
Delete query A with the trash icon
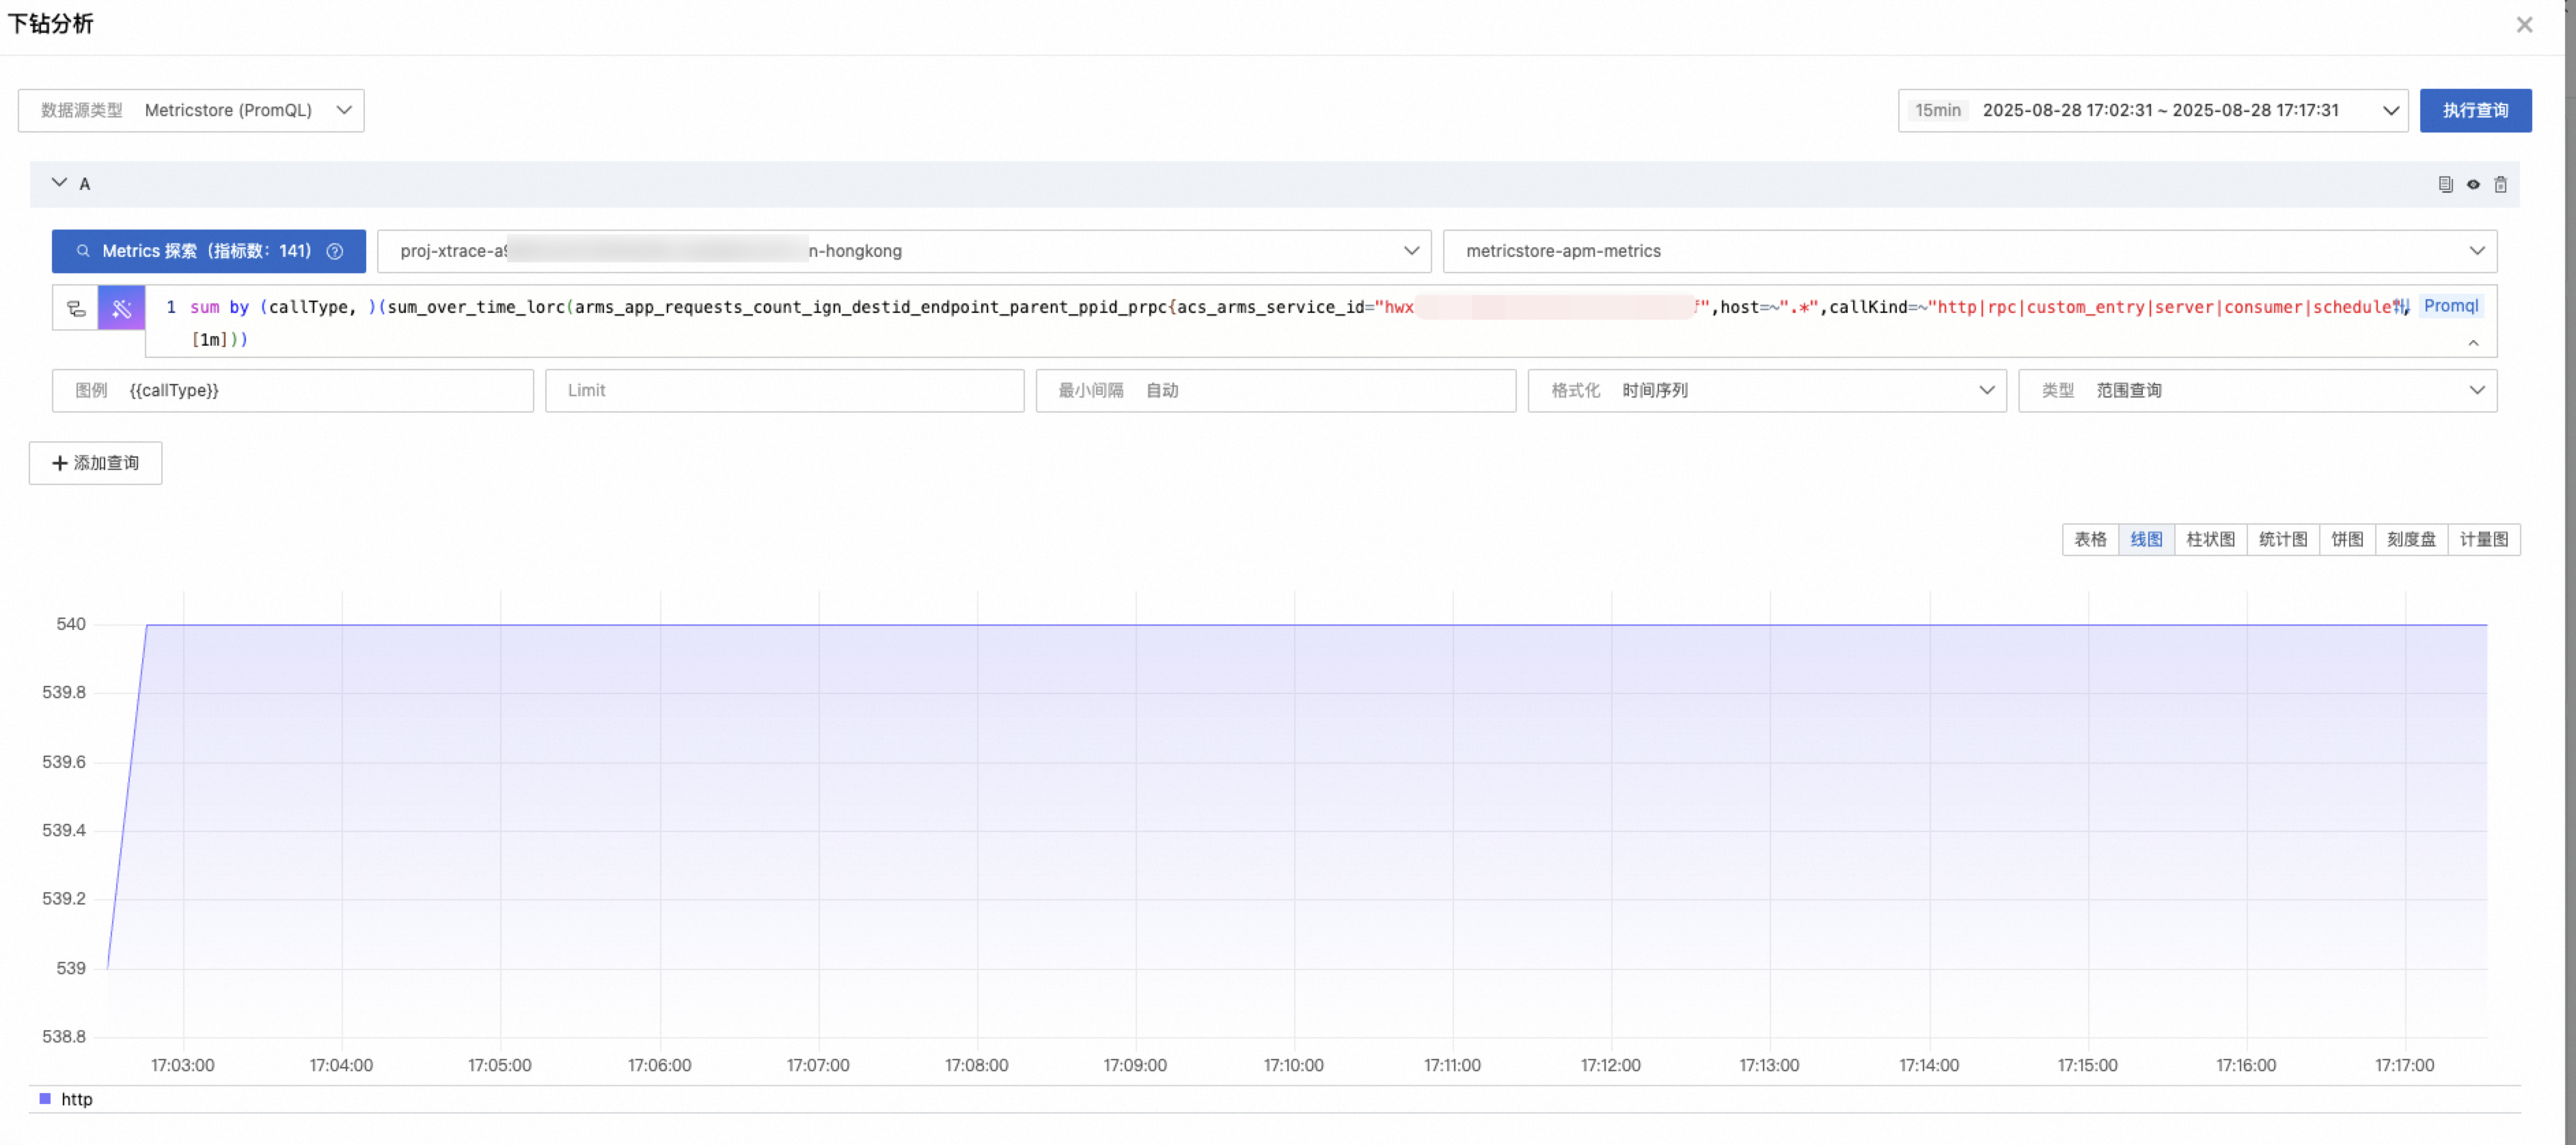tap(2500, 184)
